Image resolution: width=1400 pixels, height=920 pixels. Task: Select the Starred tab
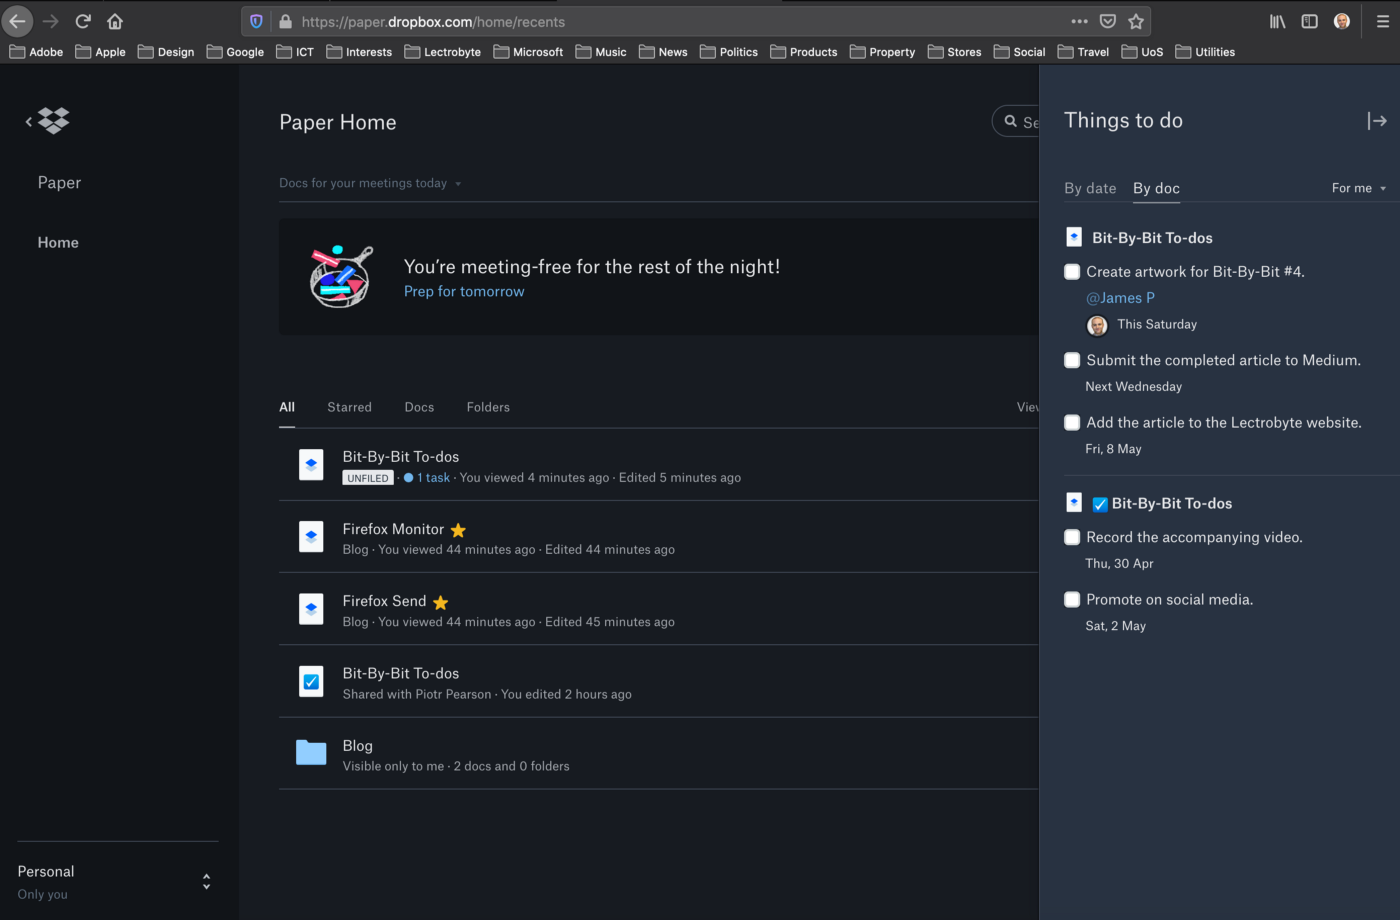(349, 407)
